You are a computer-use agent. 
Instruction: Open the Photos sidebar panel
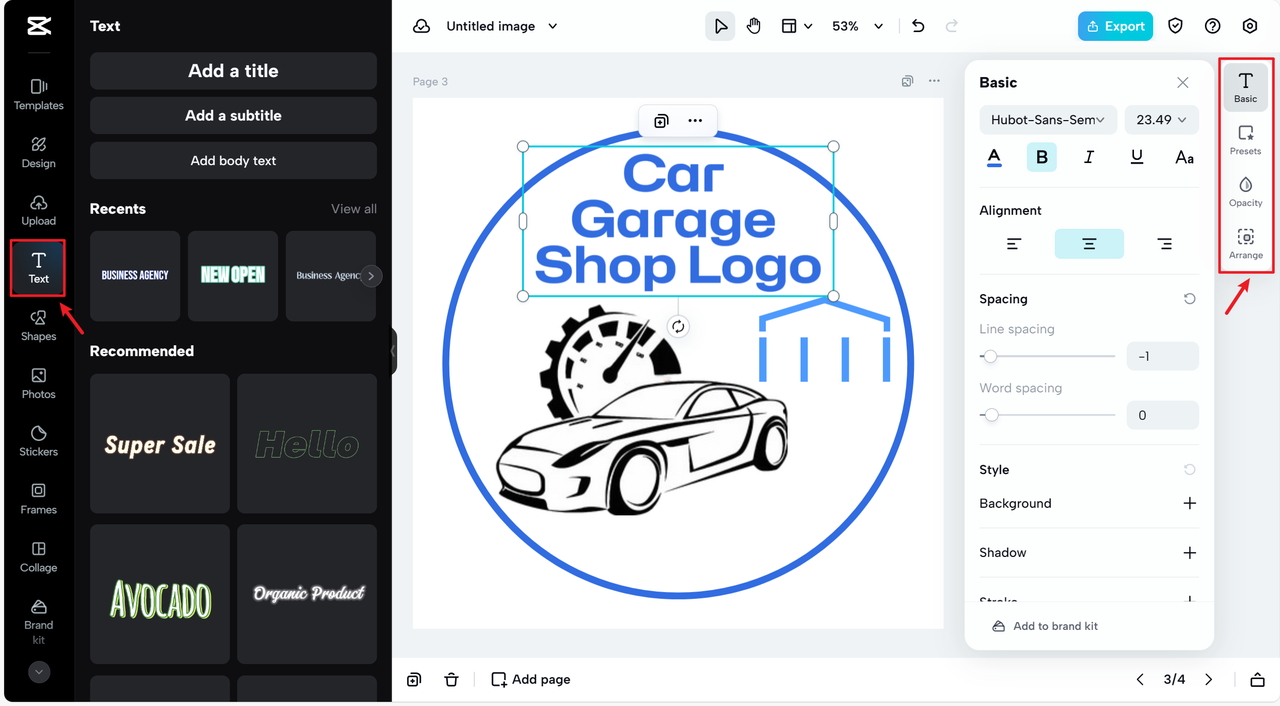point(38,384)
